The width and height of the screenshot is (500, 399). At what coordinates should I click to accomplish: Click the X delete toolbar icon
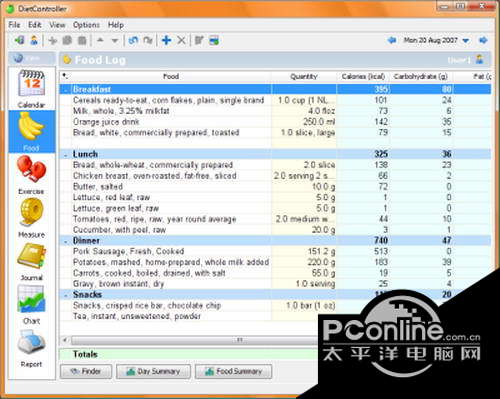tap(181, 41)
